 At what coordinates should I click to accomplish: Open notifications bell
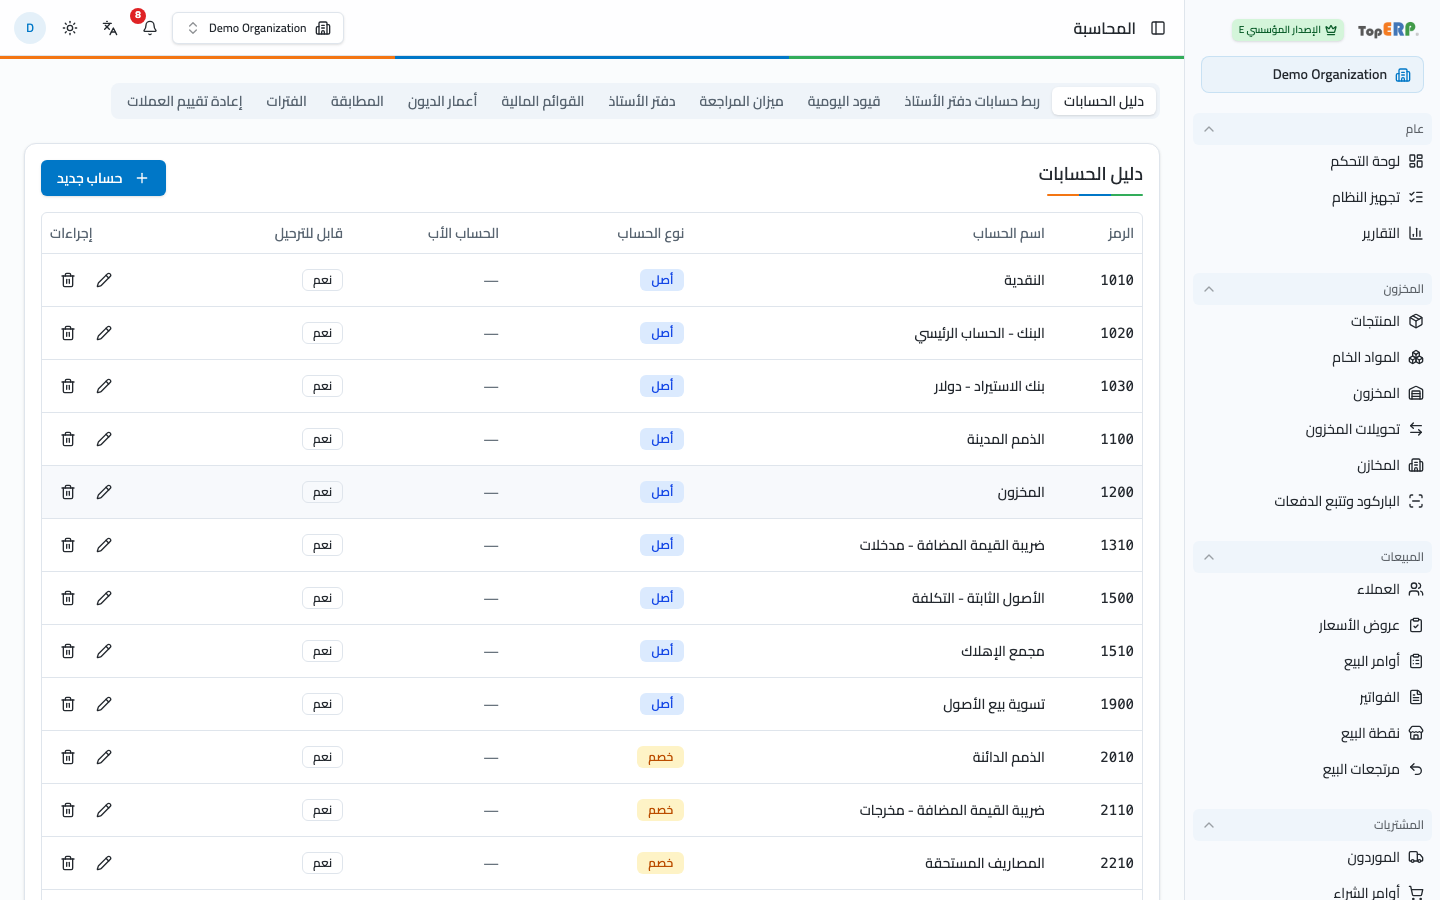(150, 28)
